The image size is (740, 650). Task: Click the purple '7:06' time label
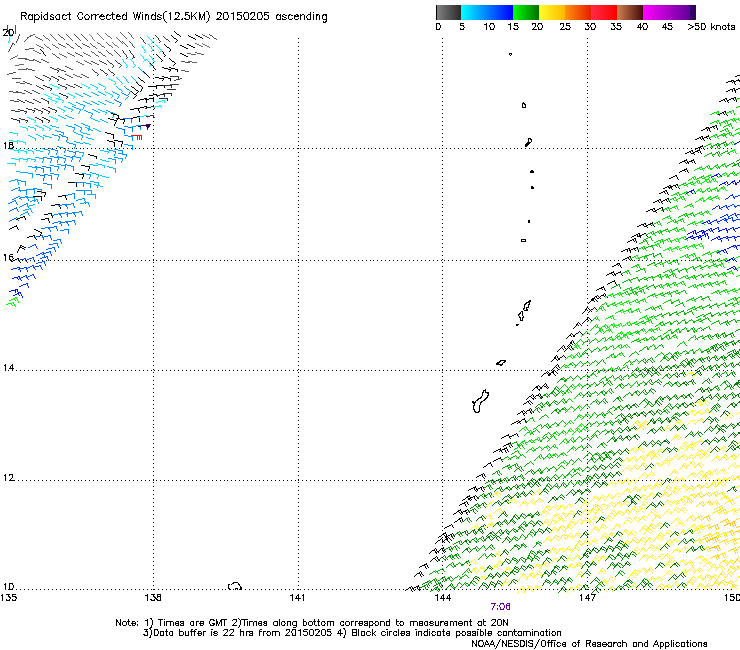coord(500,607)
